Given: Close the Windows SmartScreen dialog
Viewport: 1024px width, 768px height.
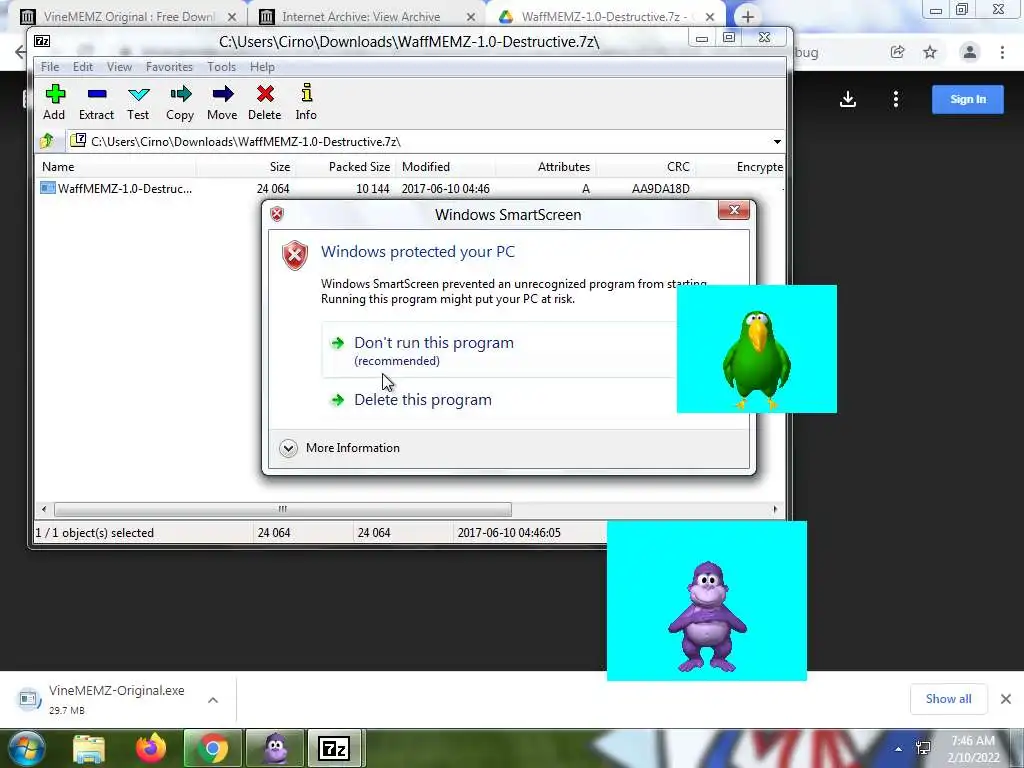Looking at the screenshot, I should click(733, 210).
